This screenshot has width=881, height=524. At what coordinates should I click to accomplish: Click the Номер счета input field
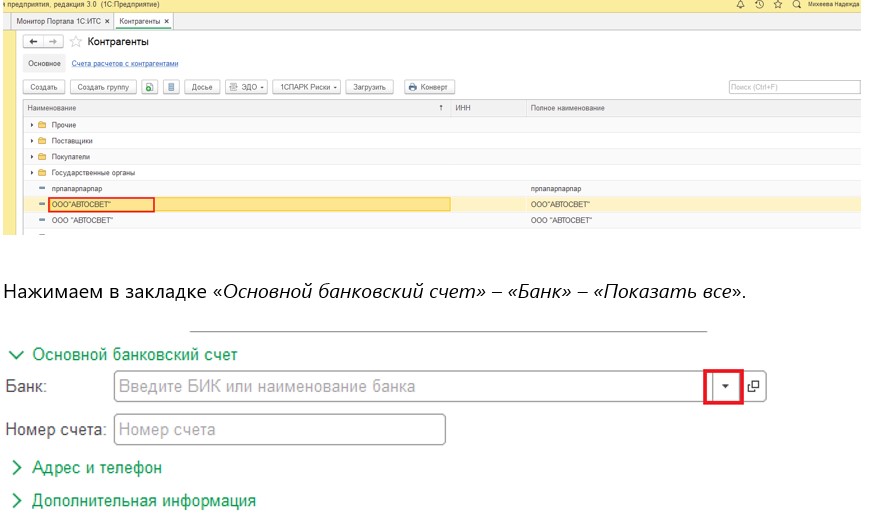pyautogui.click(x=280, y=430)
